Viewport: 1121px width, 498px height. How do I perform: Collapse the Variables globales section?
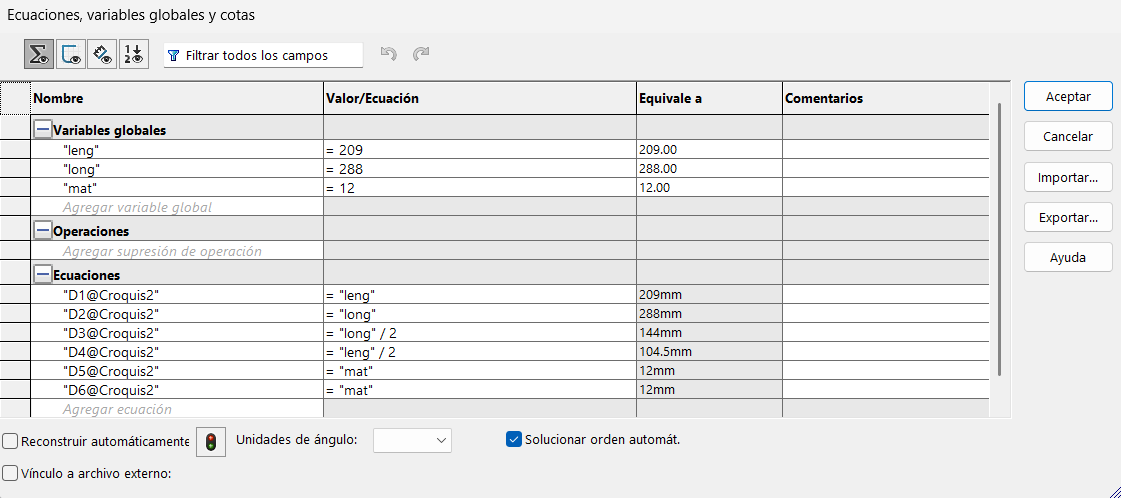(x=42, y=129)
